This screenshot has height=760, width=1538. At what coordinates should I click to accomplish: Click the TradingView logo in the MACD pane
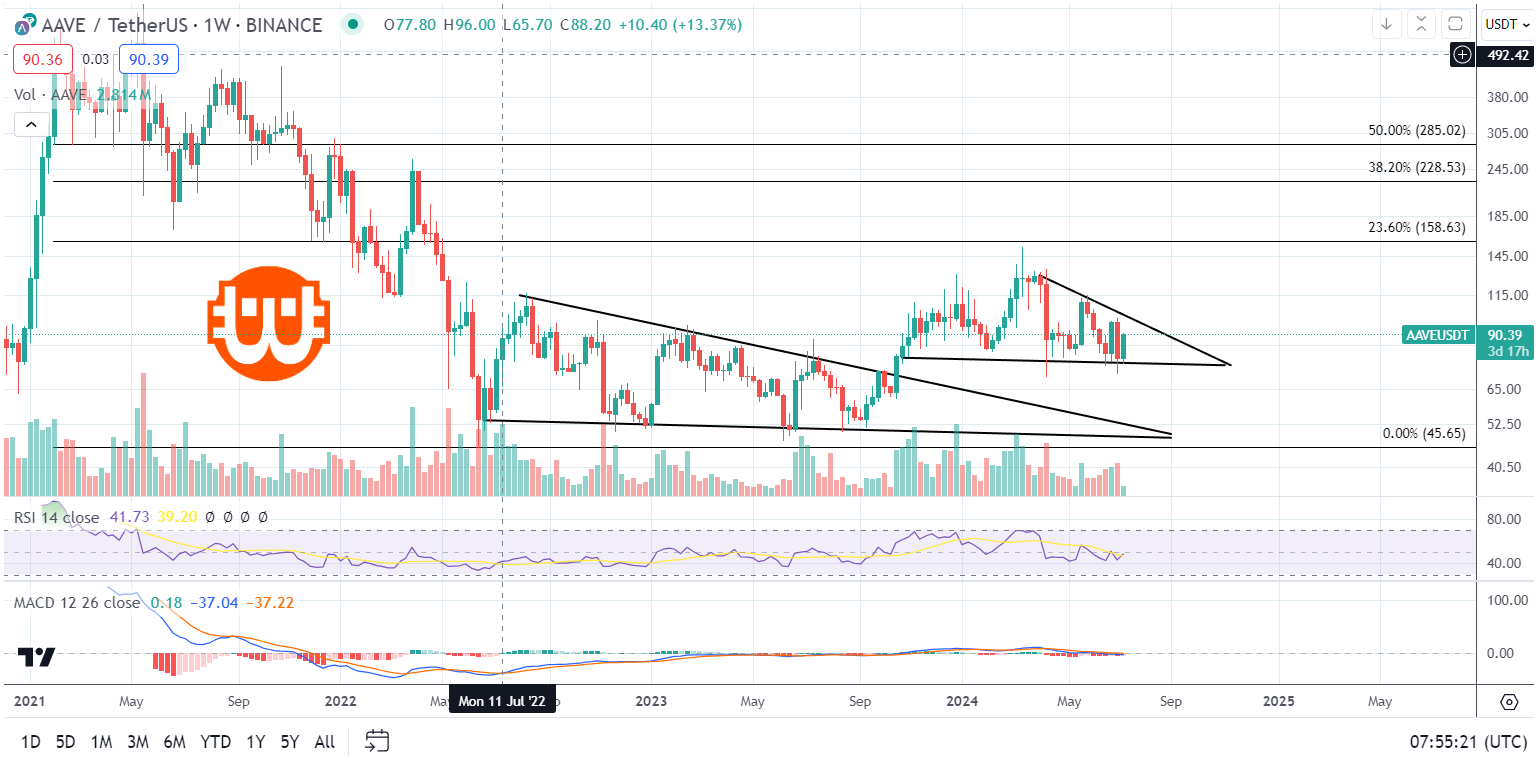(39, 657)
